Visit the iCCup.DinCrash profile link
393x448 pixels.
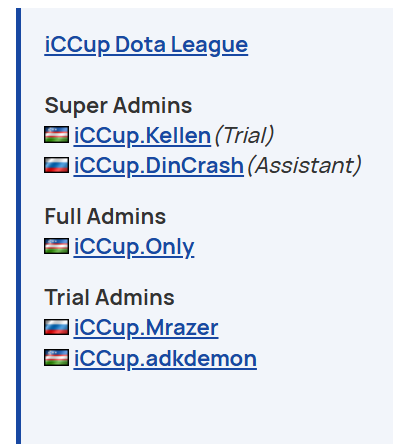(159, 166)
